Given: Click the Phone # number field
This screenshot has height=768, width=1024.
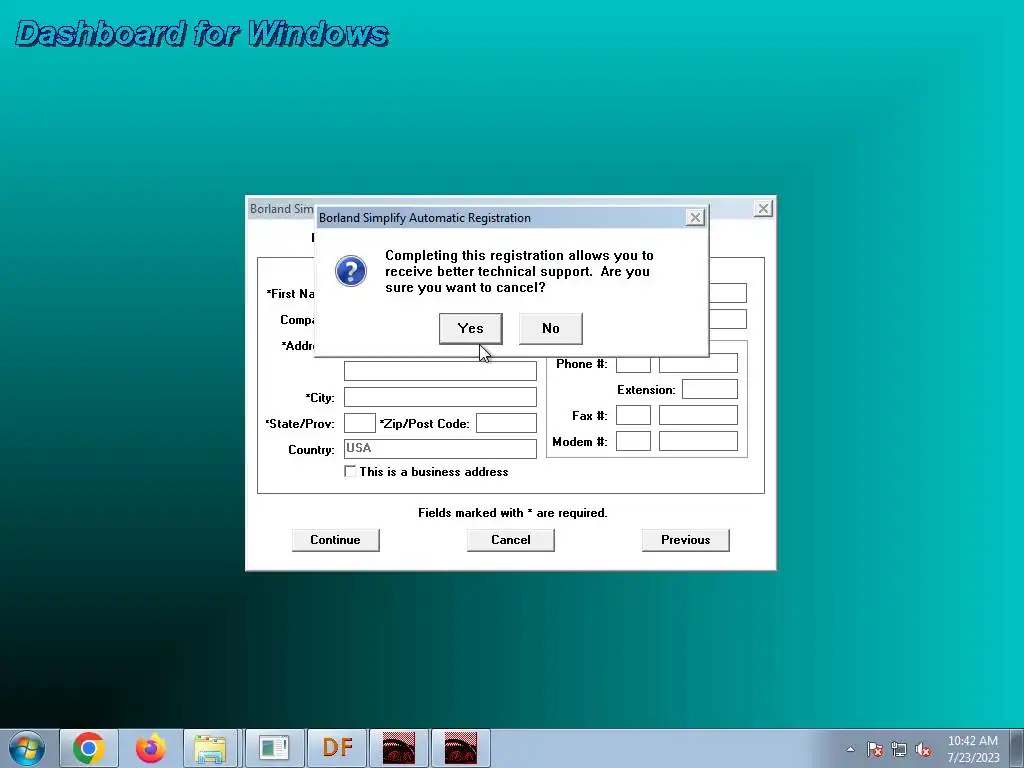Looking at the screenshot, I should coord(698,364).
